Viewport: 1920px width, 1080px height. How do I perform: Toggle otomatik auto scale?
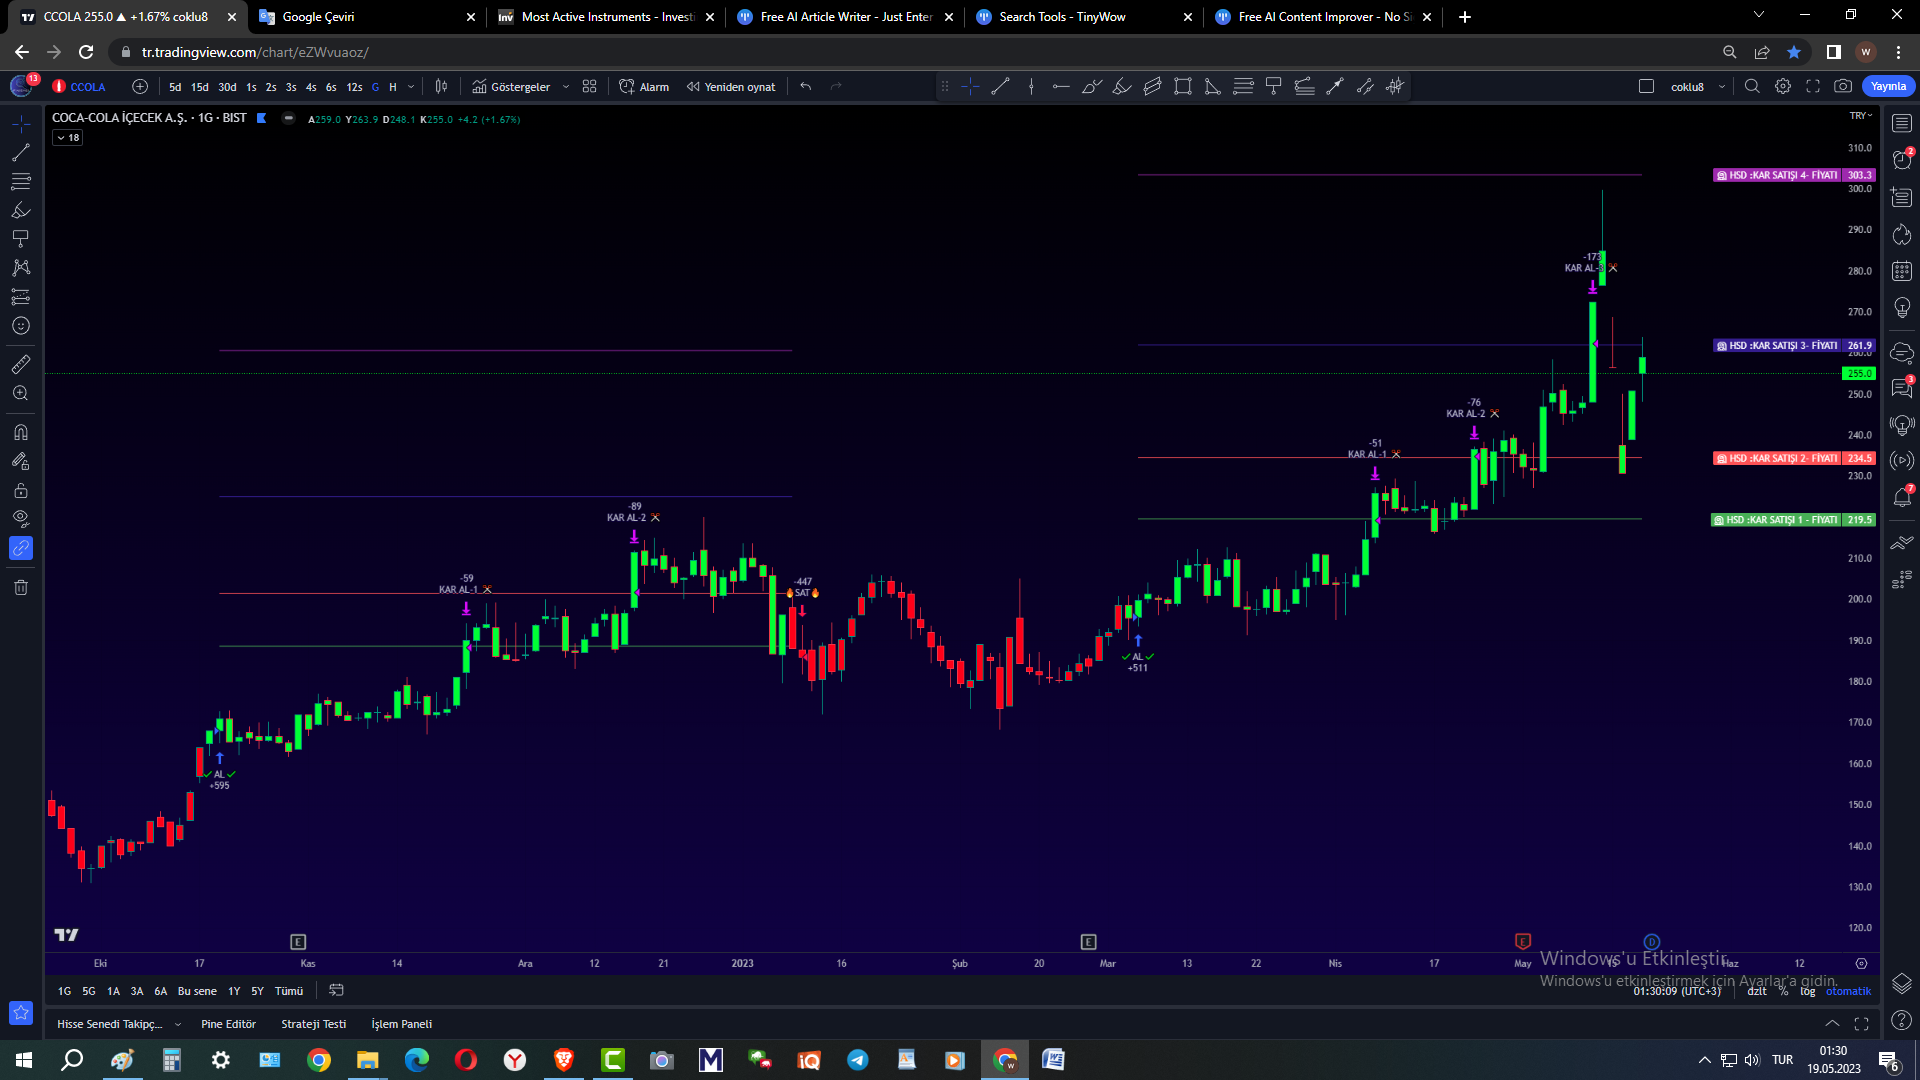[x=1848, y=992]
